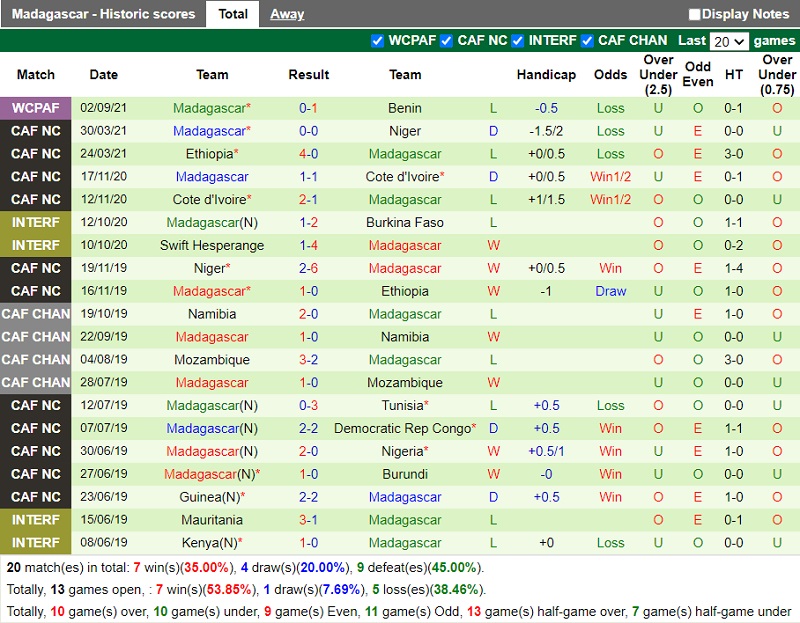Click the 2-6 score versus Niger
Image resolution: width=800 pixels, height=623 pixels.
[x=309, y=268]
